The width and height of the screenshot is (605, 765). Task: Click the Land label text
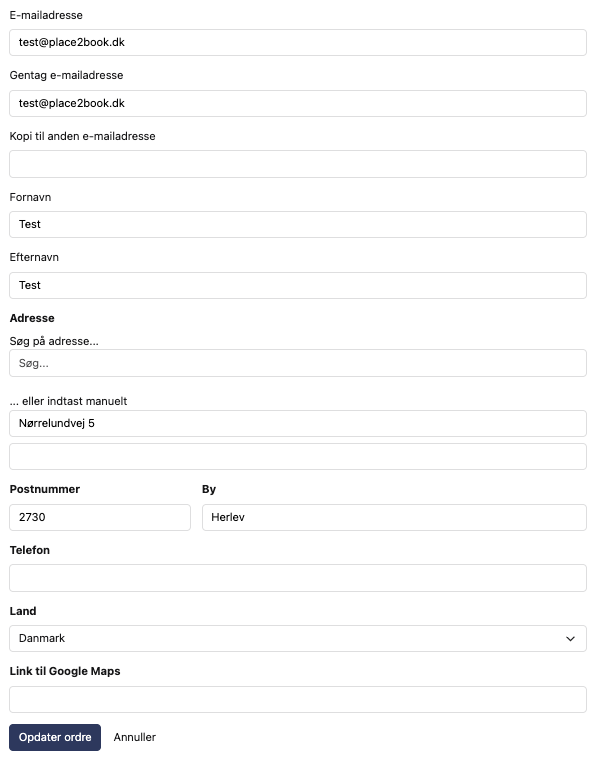click(23, 611)
